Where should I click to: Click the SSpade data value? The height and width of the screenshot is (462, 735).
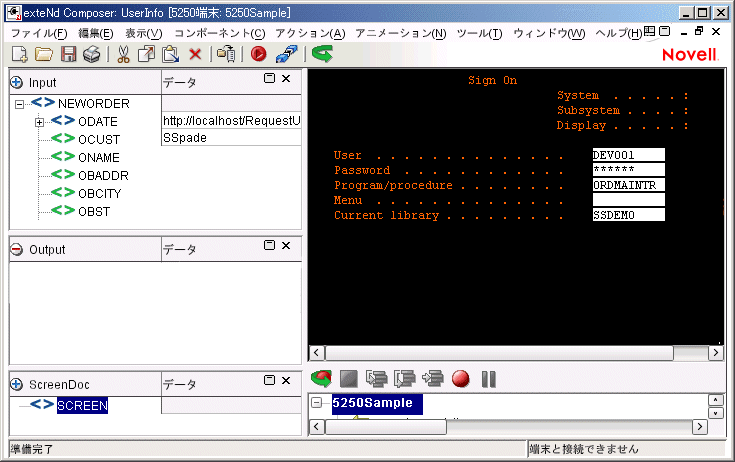(x=231, y=138)
